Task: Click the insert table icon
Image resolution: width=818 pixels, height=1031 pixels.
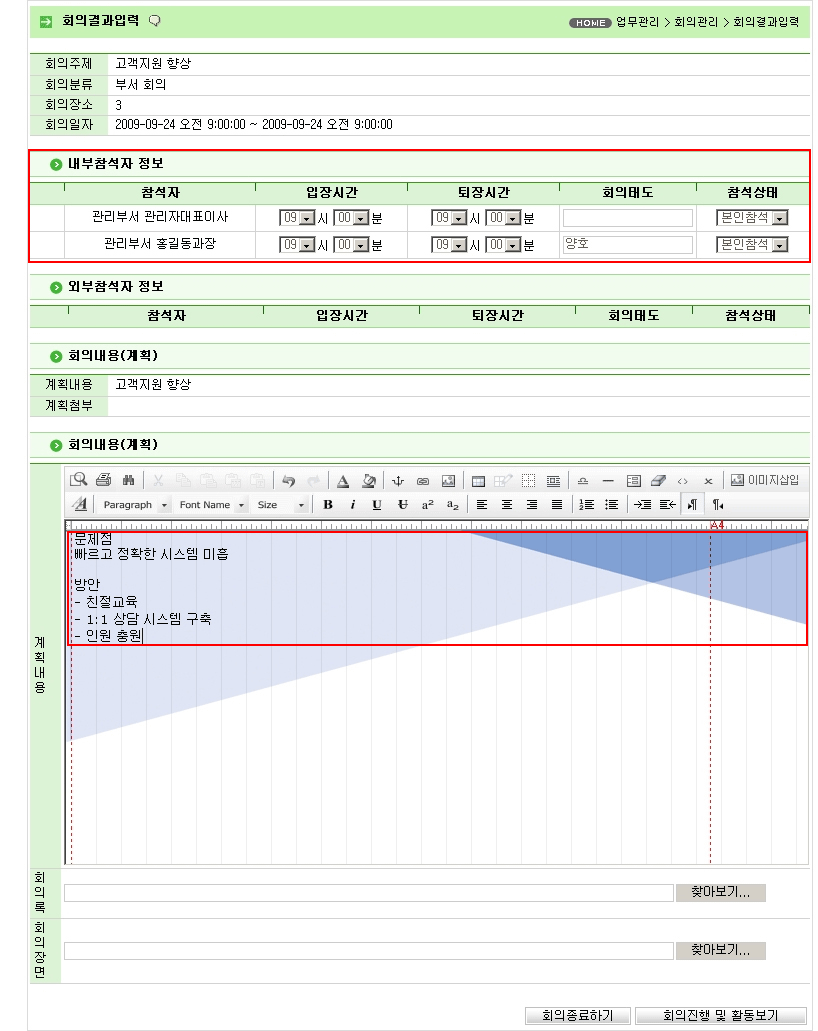Action: coord(478,480)
